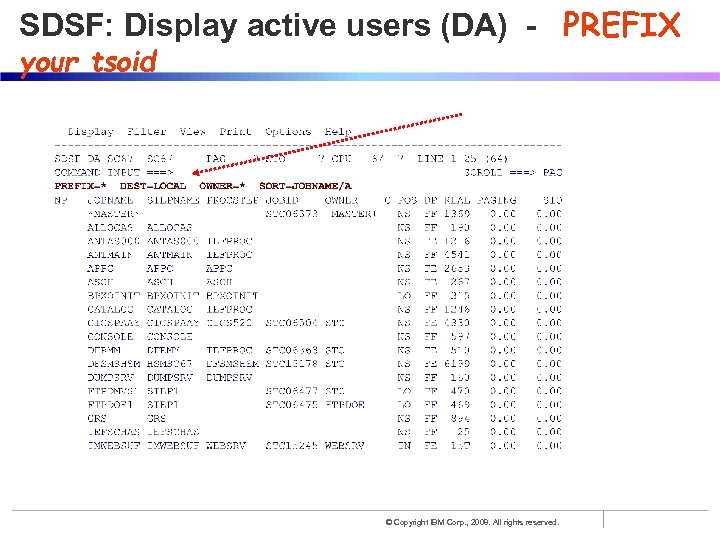Click the PAGING column header
The width and height of the screenshot is (720, 540).
pyautogui.click(x=497, y=200)
